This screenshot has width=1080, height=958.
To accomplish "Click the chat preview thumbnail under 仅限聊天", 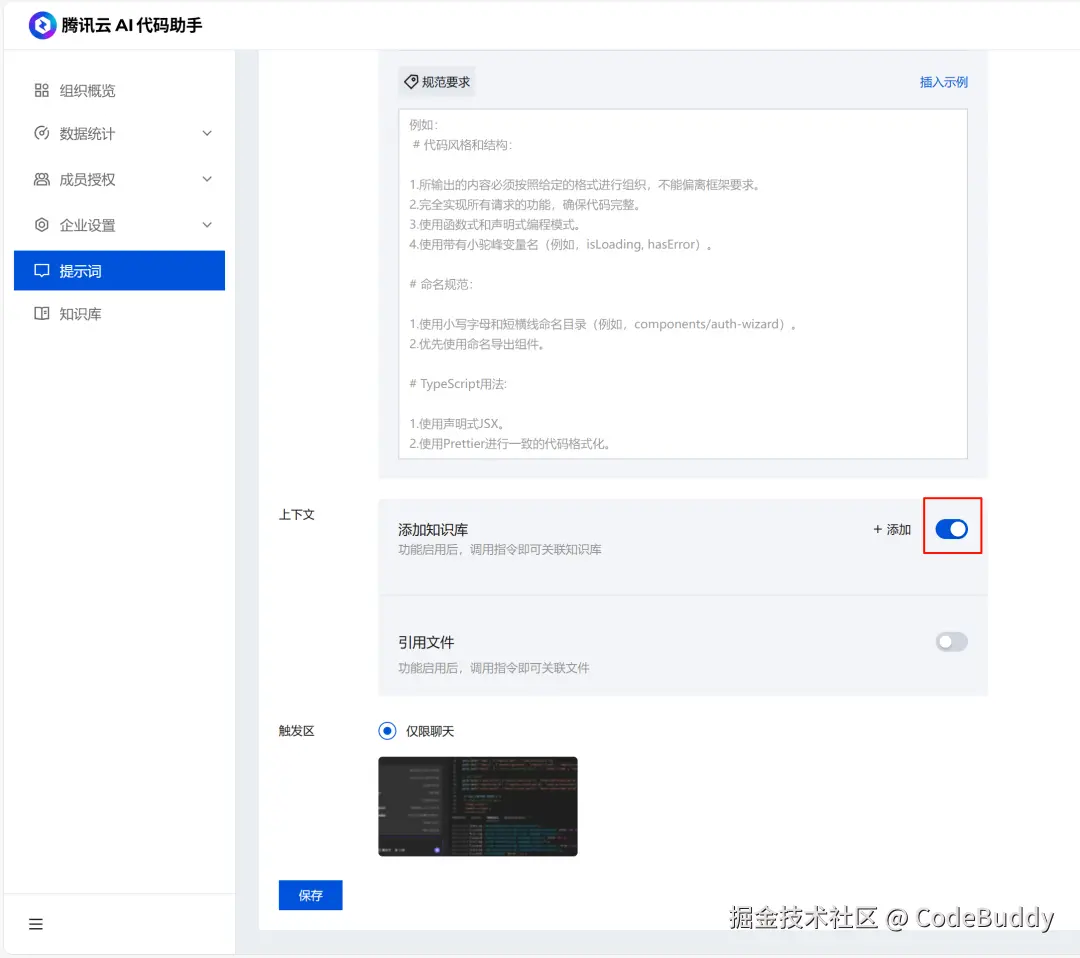I will (477, 806).
